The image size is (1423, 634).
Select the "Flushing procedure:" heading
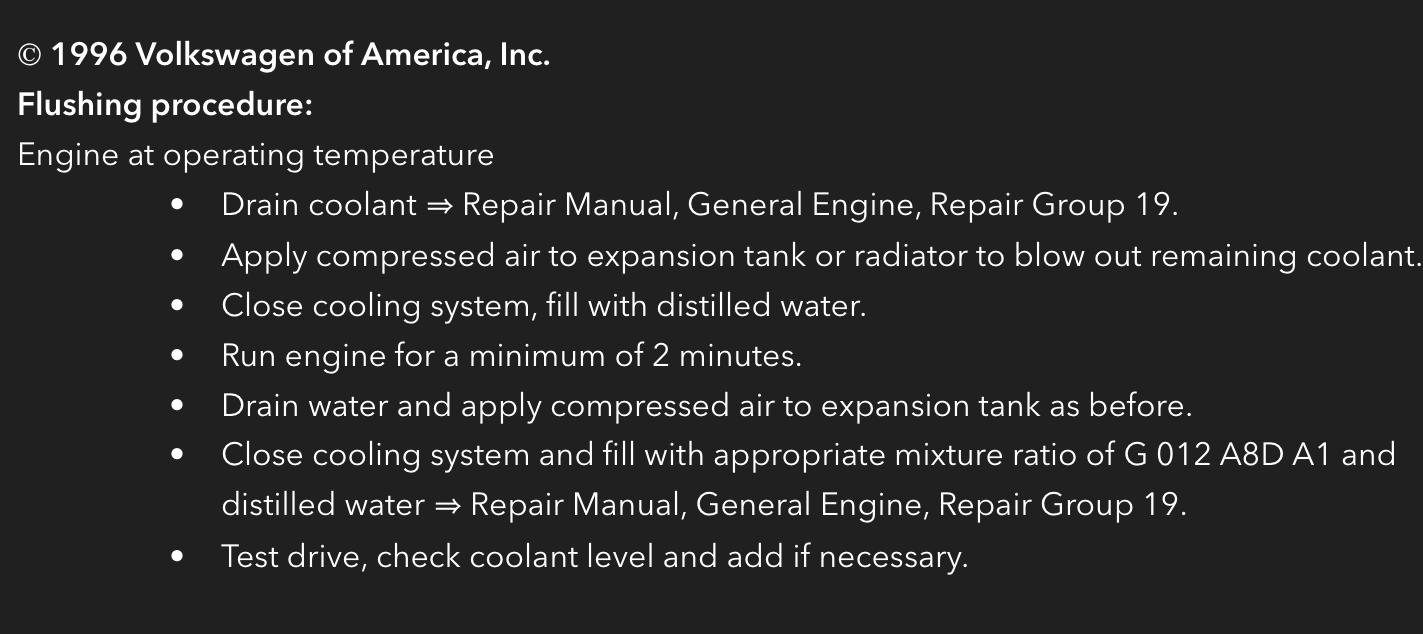click(165, 105)
